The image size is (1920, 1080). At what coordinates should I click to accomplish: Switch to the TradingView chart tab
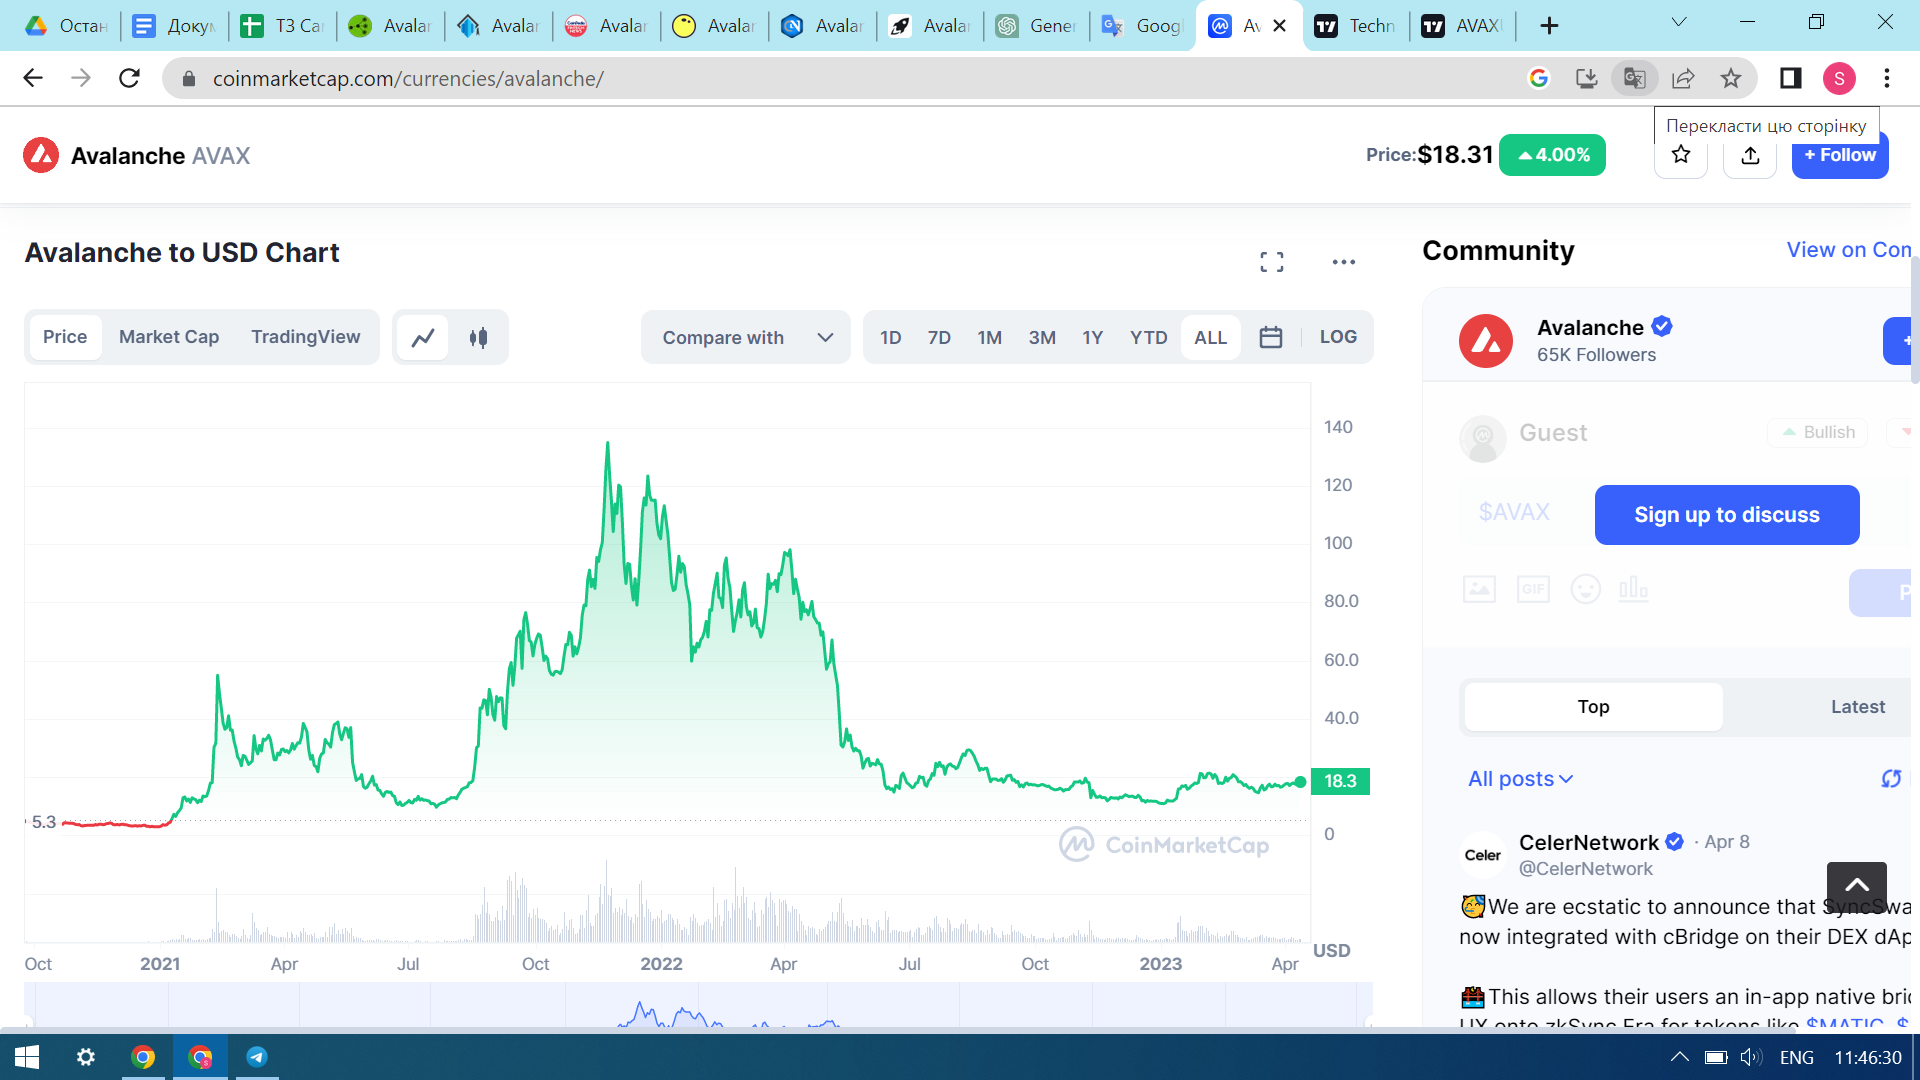(x=306, y=337)
